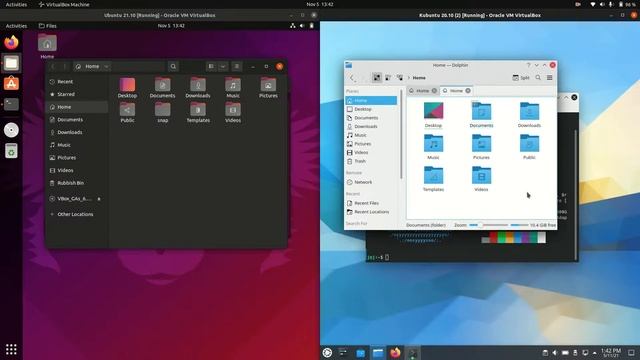
Task: Close the active Home tab in Dolphin
Action: point(468,91)
